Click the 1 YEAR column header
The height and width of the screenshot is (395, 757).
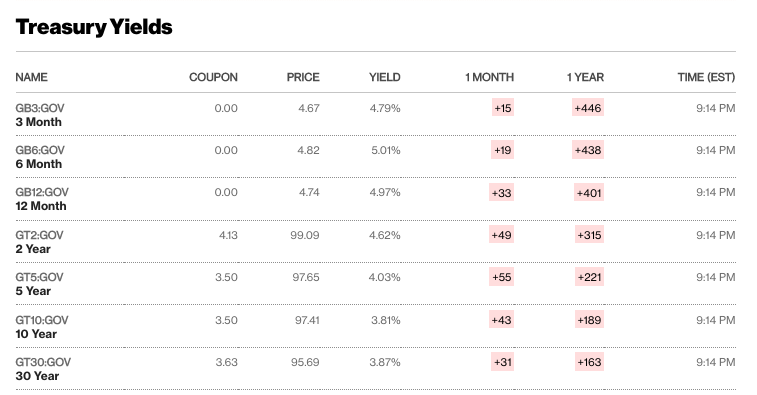pos(585,77)
